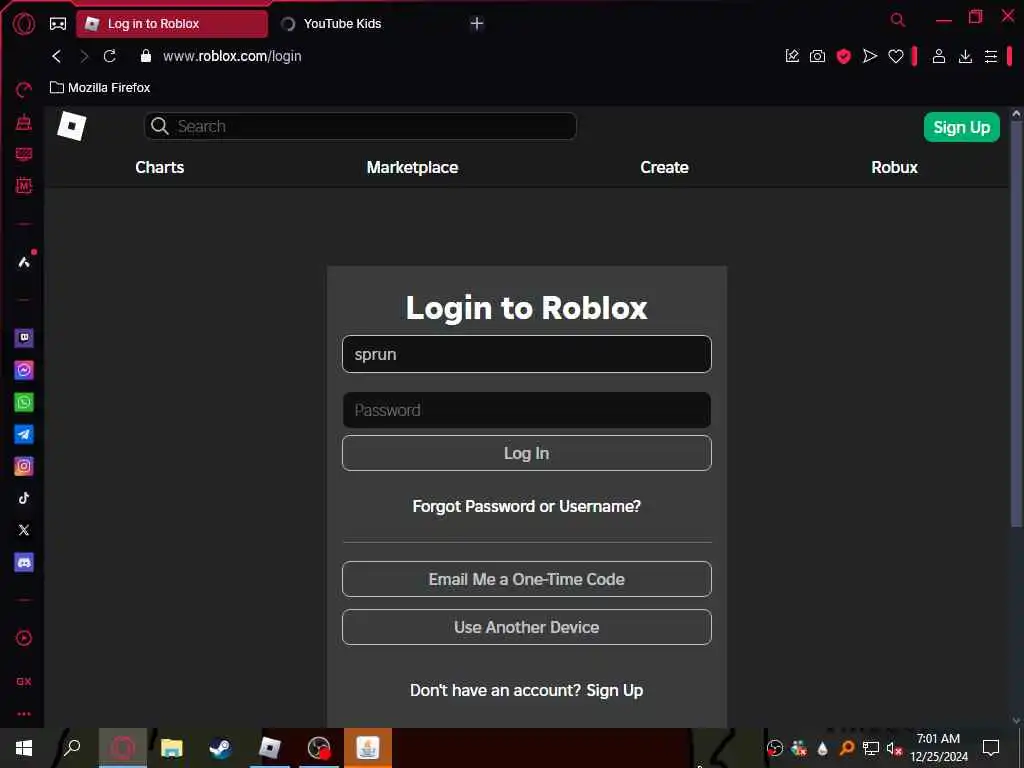Open the taskbar clock showing 7:01 AM

(x=938, y=748)
